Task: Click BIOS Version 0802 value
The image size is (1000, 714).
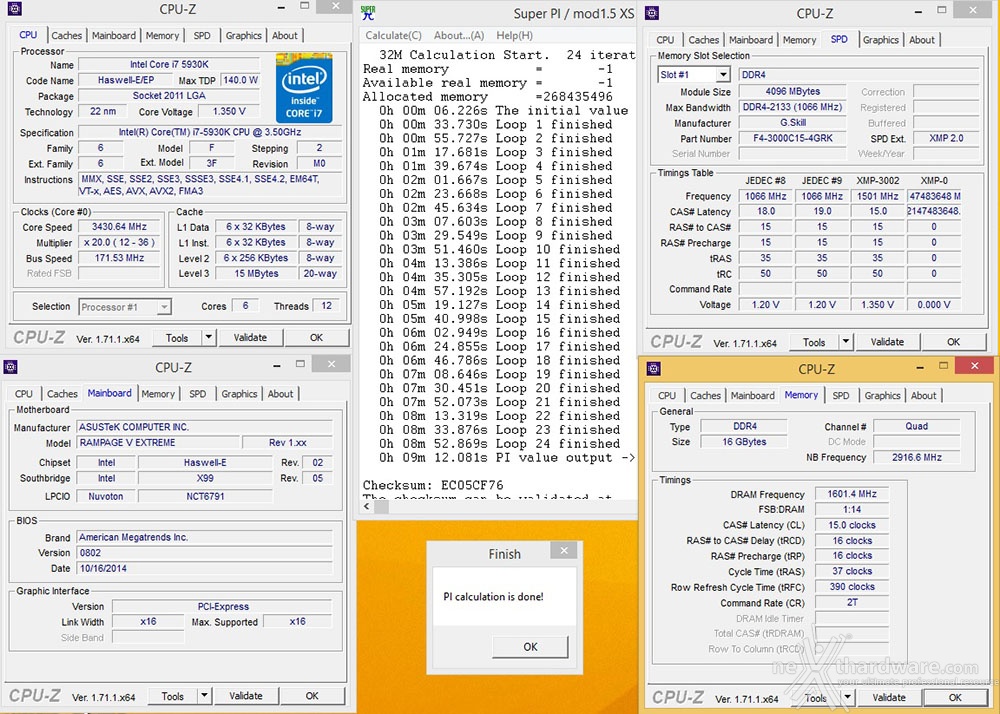Action: coord(204,553)
